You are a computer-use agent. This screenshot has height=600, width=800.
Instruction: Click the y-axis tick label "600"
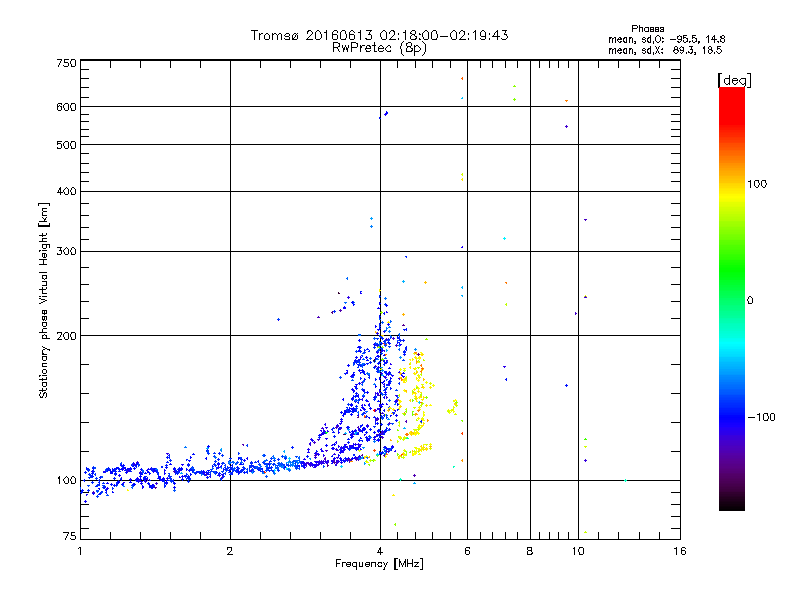66,107
